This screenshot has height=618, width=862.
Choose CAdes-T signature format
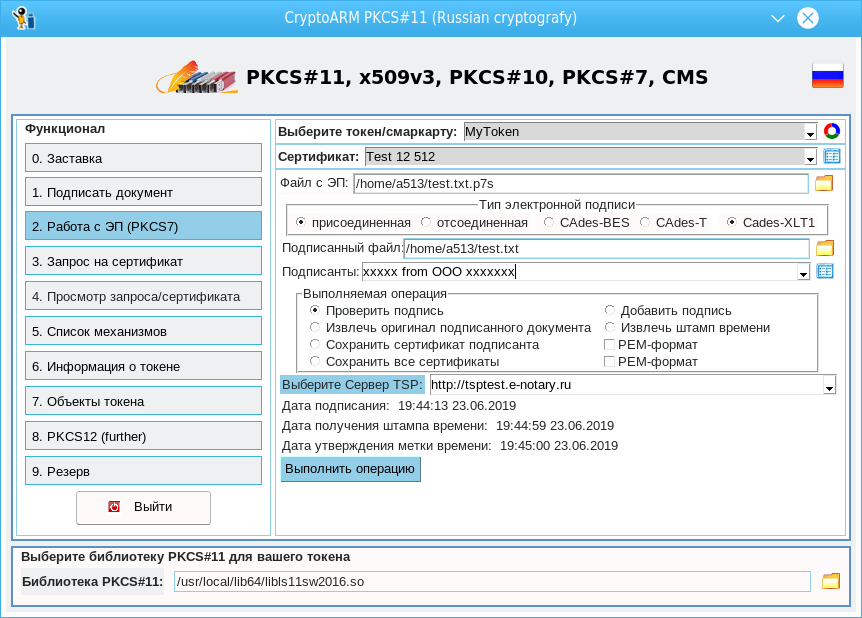pyautogui.click(x=644, y=222)
